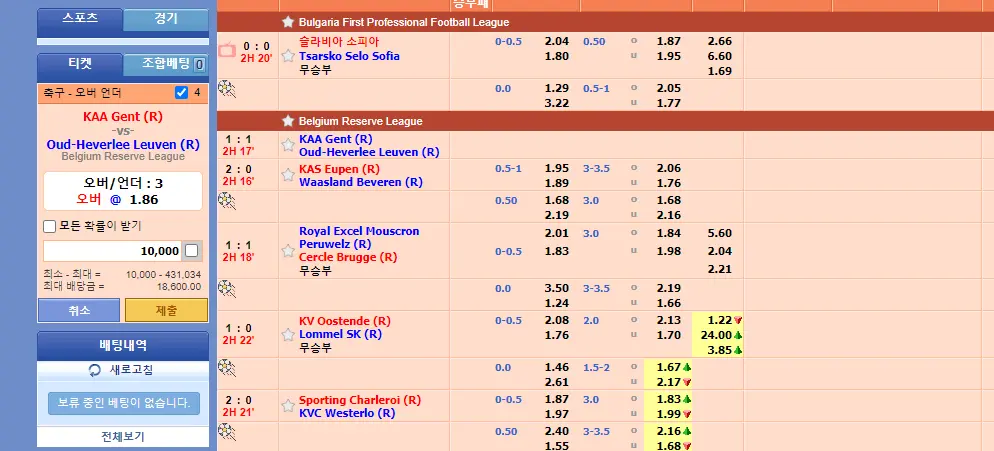Choose highlighted over odds 1.67

[x=668, y=367]
